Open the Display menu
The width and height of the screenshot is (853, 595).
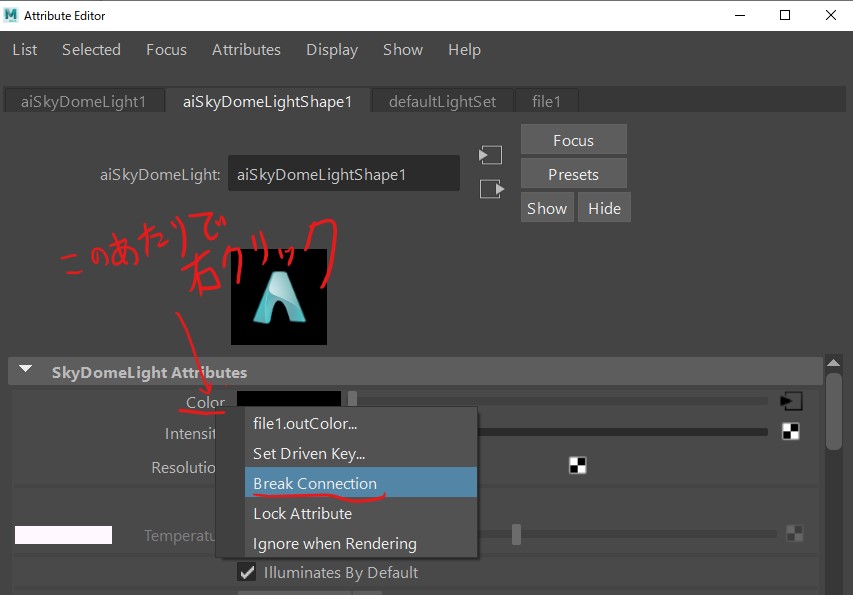pos(332,49)
